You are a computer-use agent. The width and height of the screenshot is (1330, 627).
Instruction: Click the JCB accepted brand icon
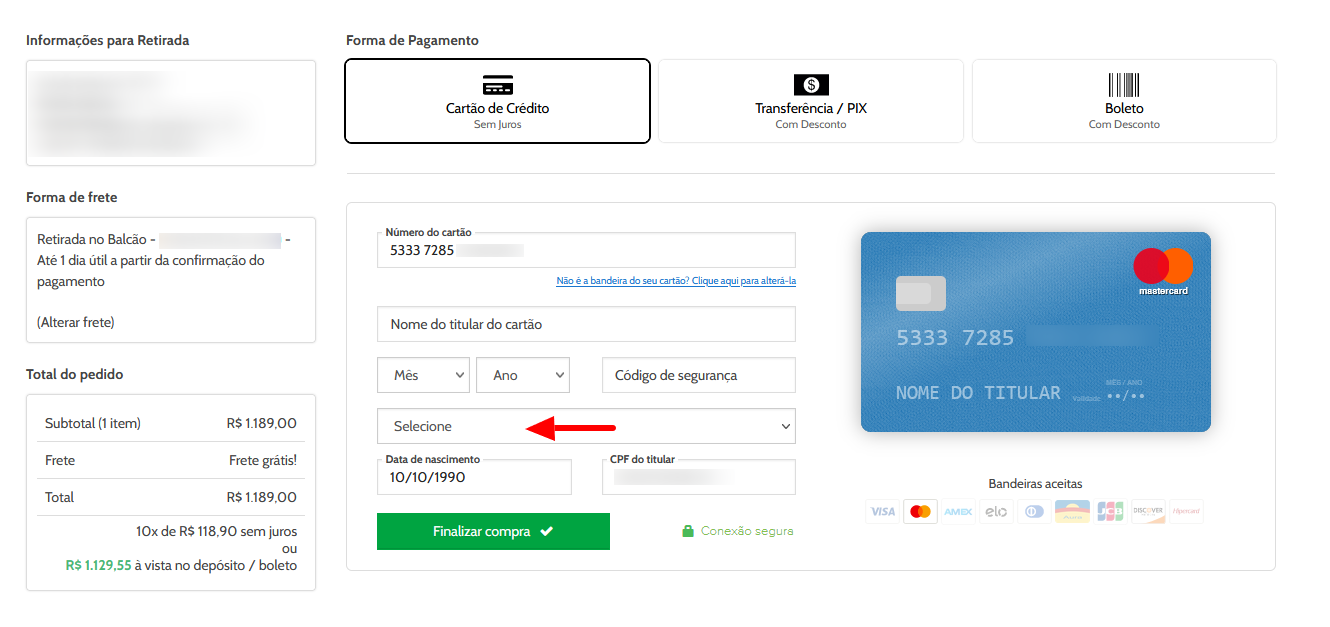[1110, 511]
